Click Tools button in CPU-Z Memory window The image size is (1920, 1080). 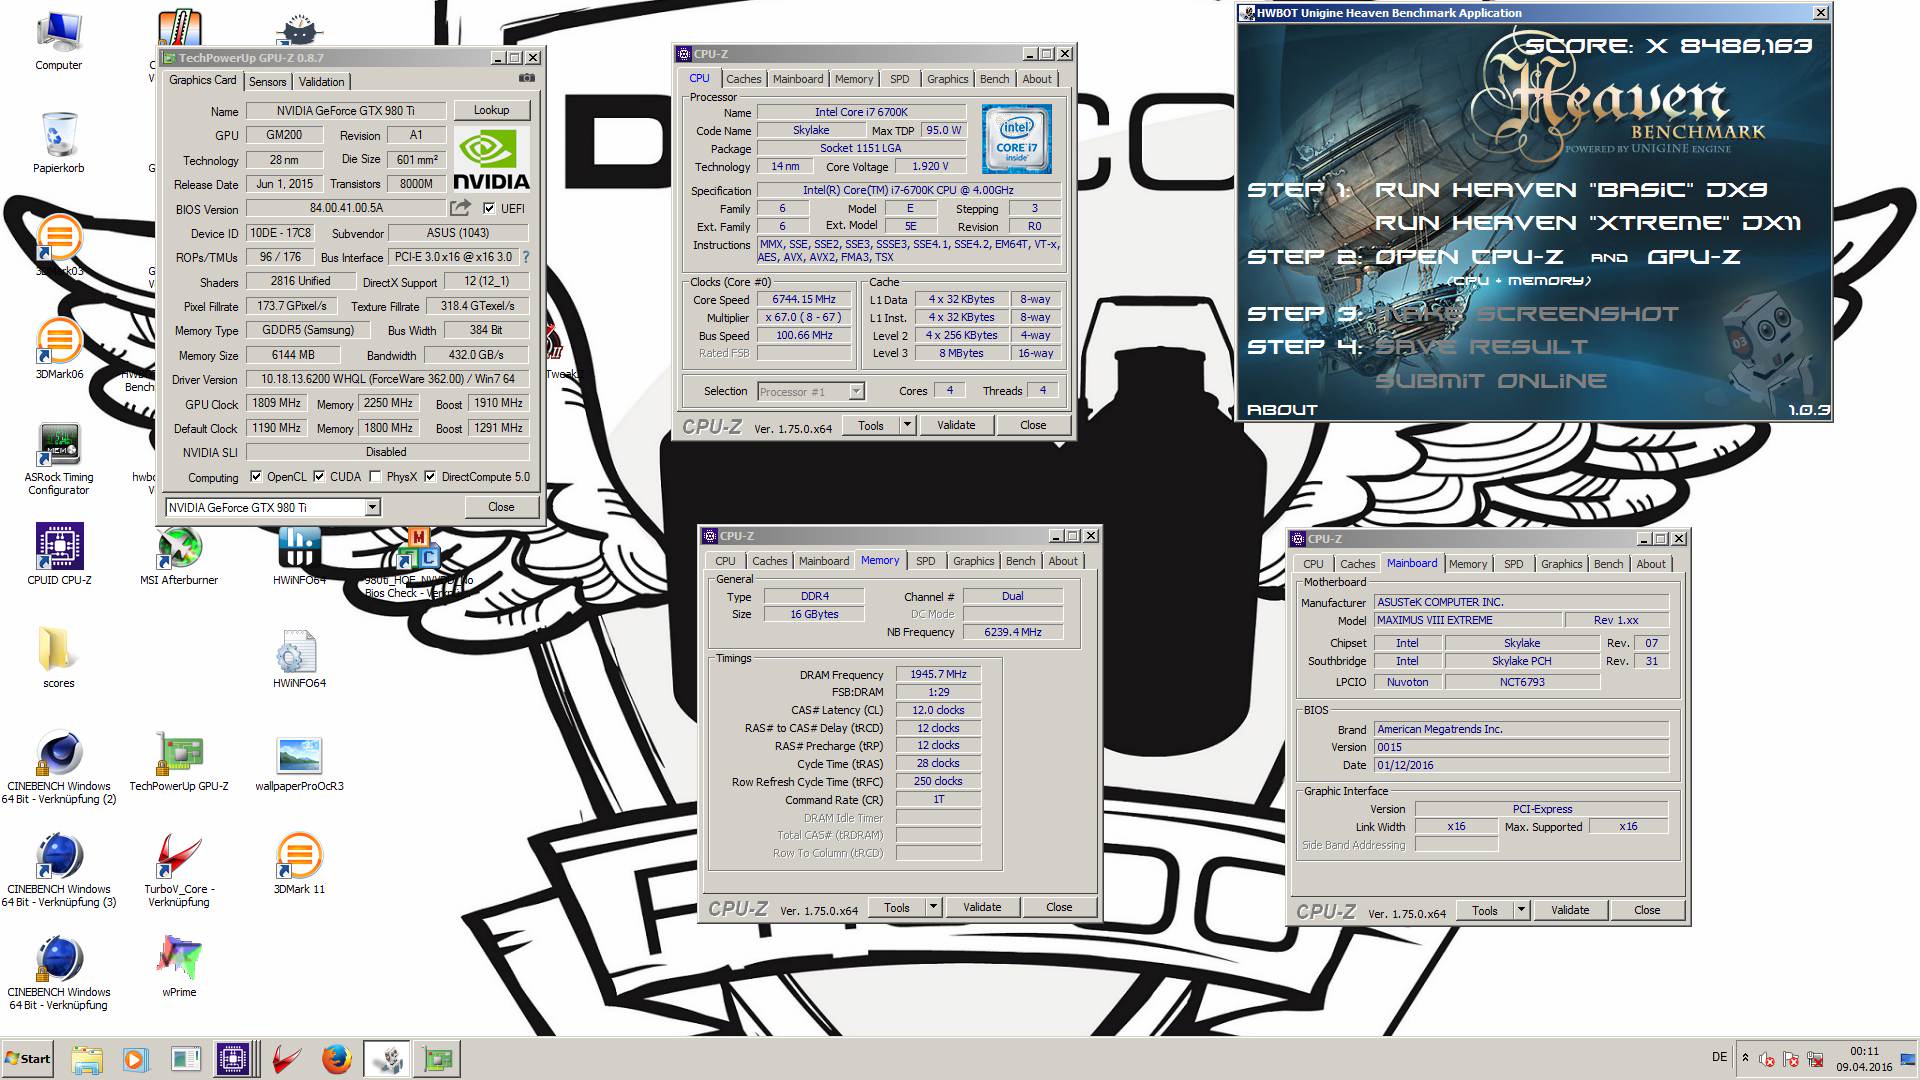point(897,907)
